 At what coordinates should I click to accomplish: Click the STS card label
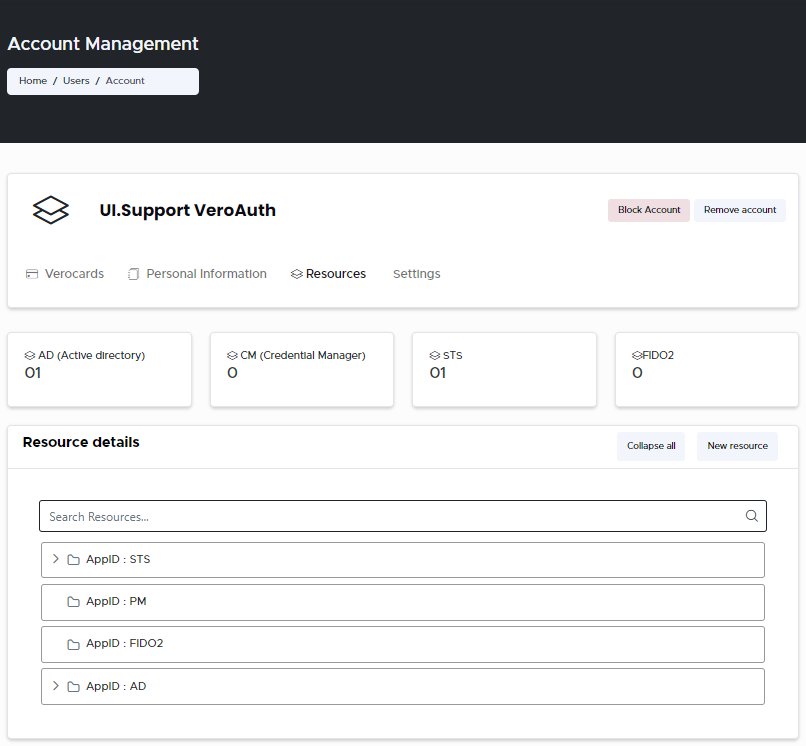453,355
